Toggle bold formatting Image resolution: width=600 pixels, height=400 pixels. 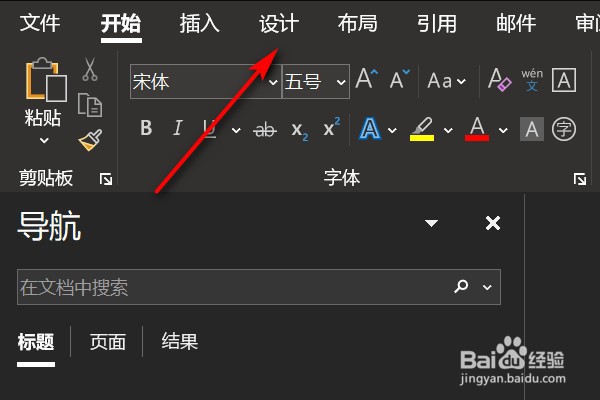tap(146, 128)
